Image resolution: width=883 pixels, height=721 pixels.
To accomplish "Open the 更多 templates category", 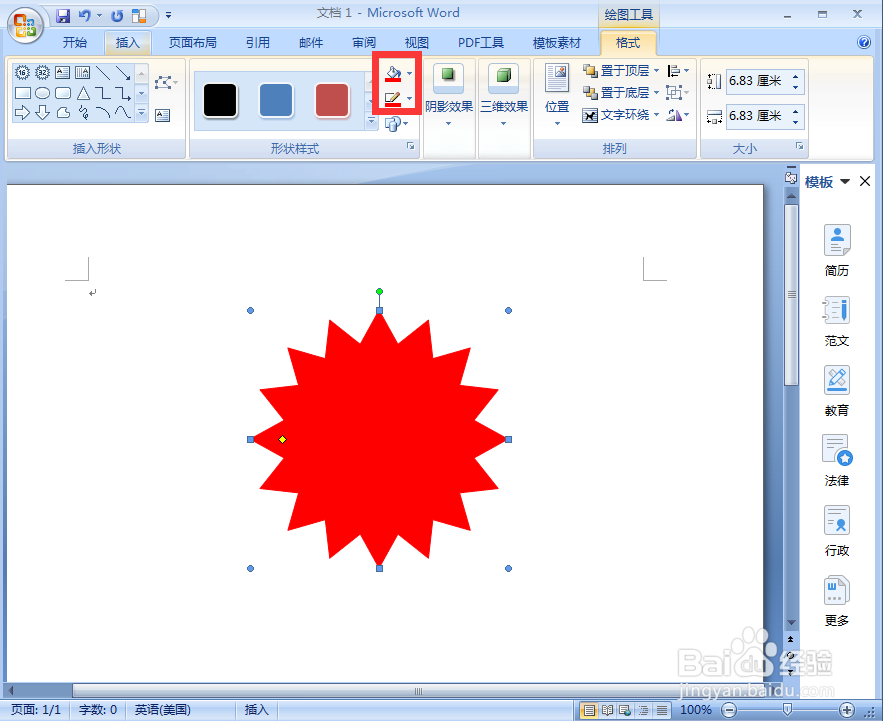I will tap(837, 601).
